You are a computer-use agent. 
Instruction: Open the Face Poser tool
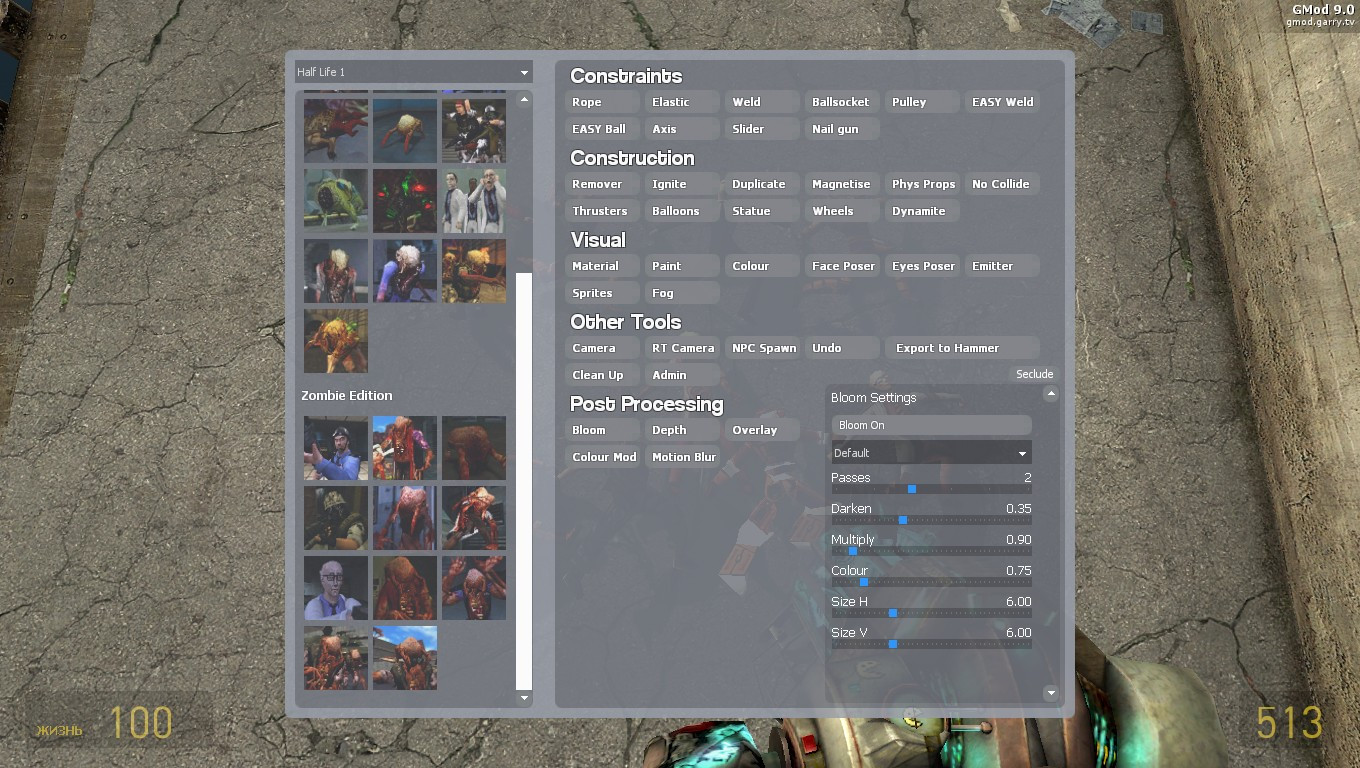click(842, 265)
